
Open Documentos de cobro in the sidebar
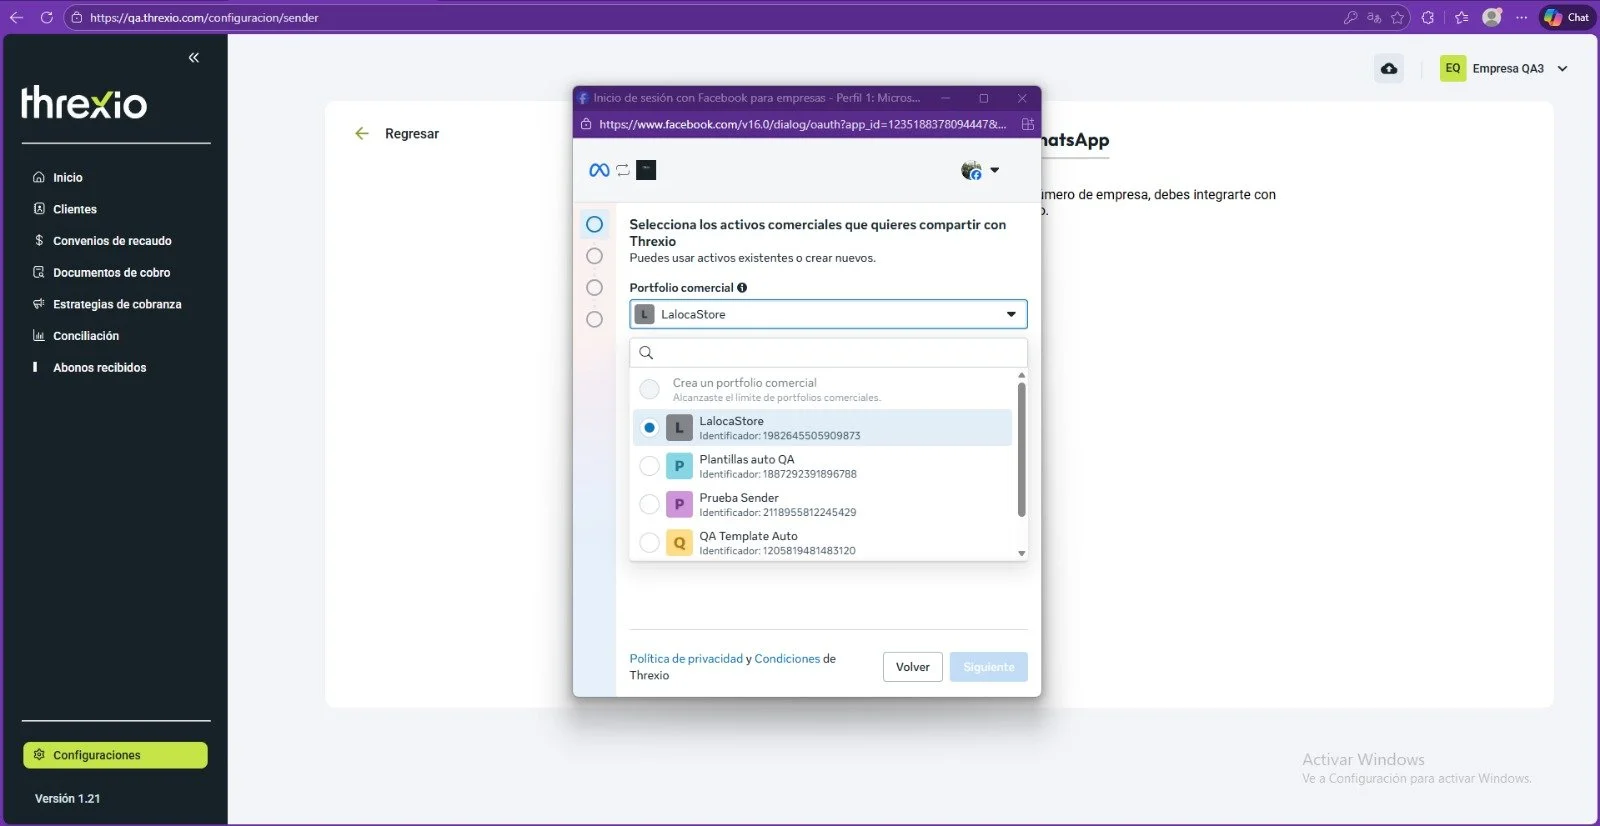(112, 273)
